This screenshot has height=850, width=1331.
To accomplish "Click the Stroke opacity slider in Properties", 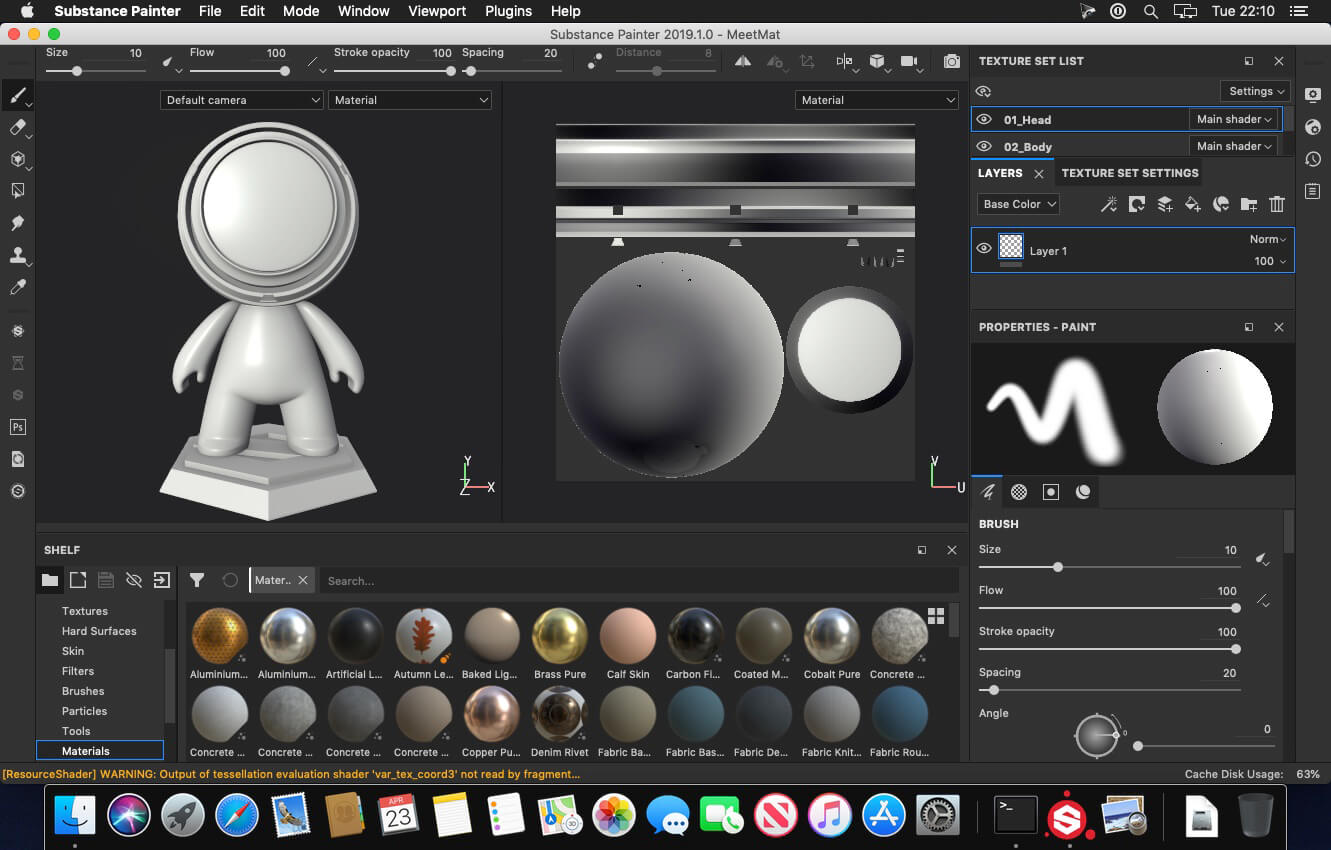I will pyautogui.click(x=1108, y=650).
